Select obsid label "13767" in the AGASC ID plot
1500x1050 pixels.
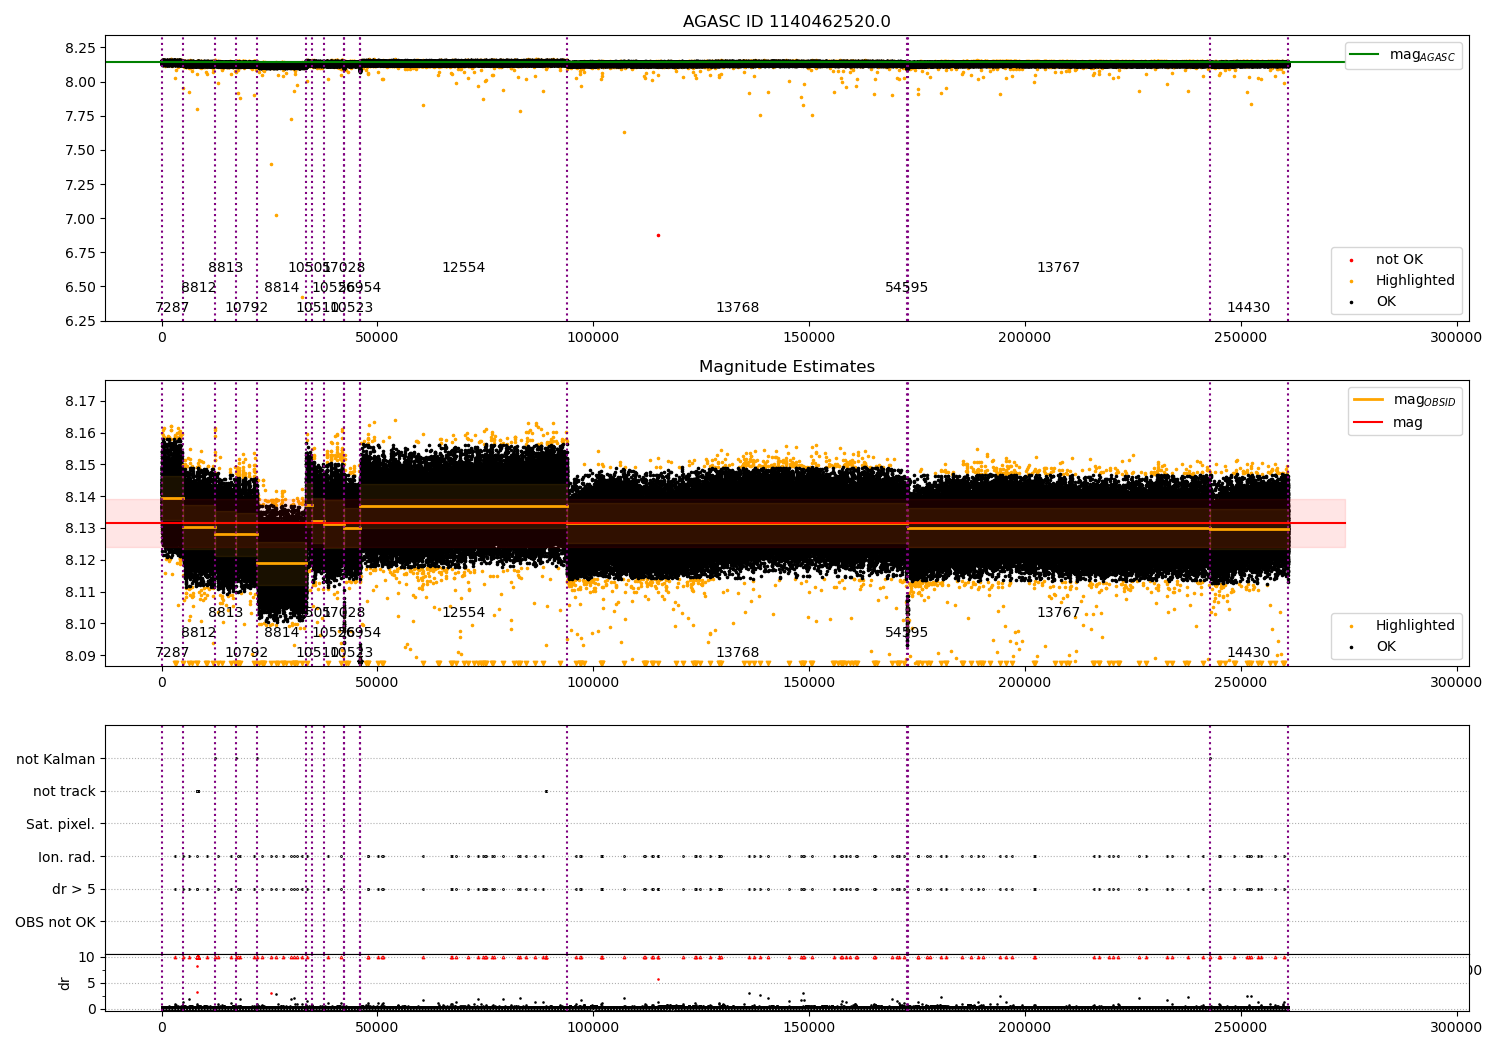(1058, 268)
